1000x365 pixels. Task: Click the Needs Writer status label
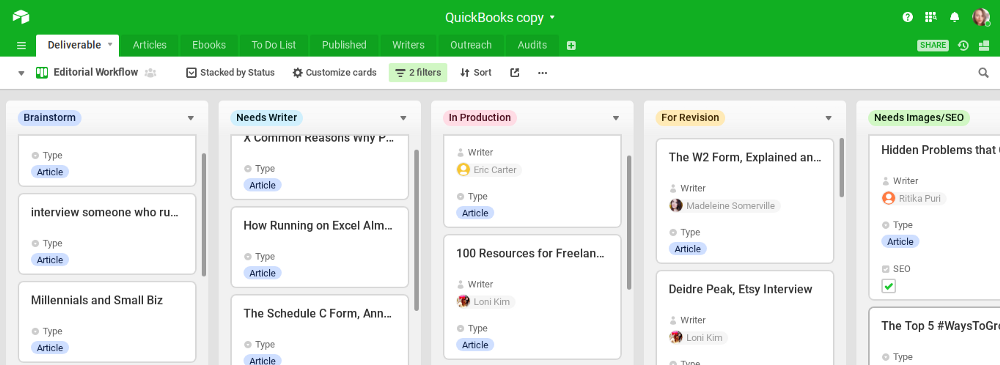tap(267, 117)
